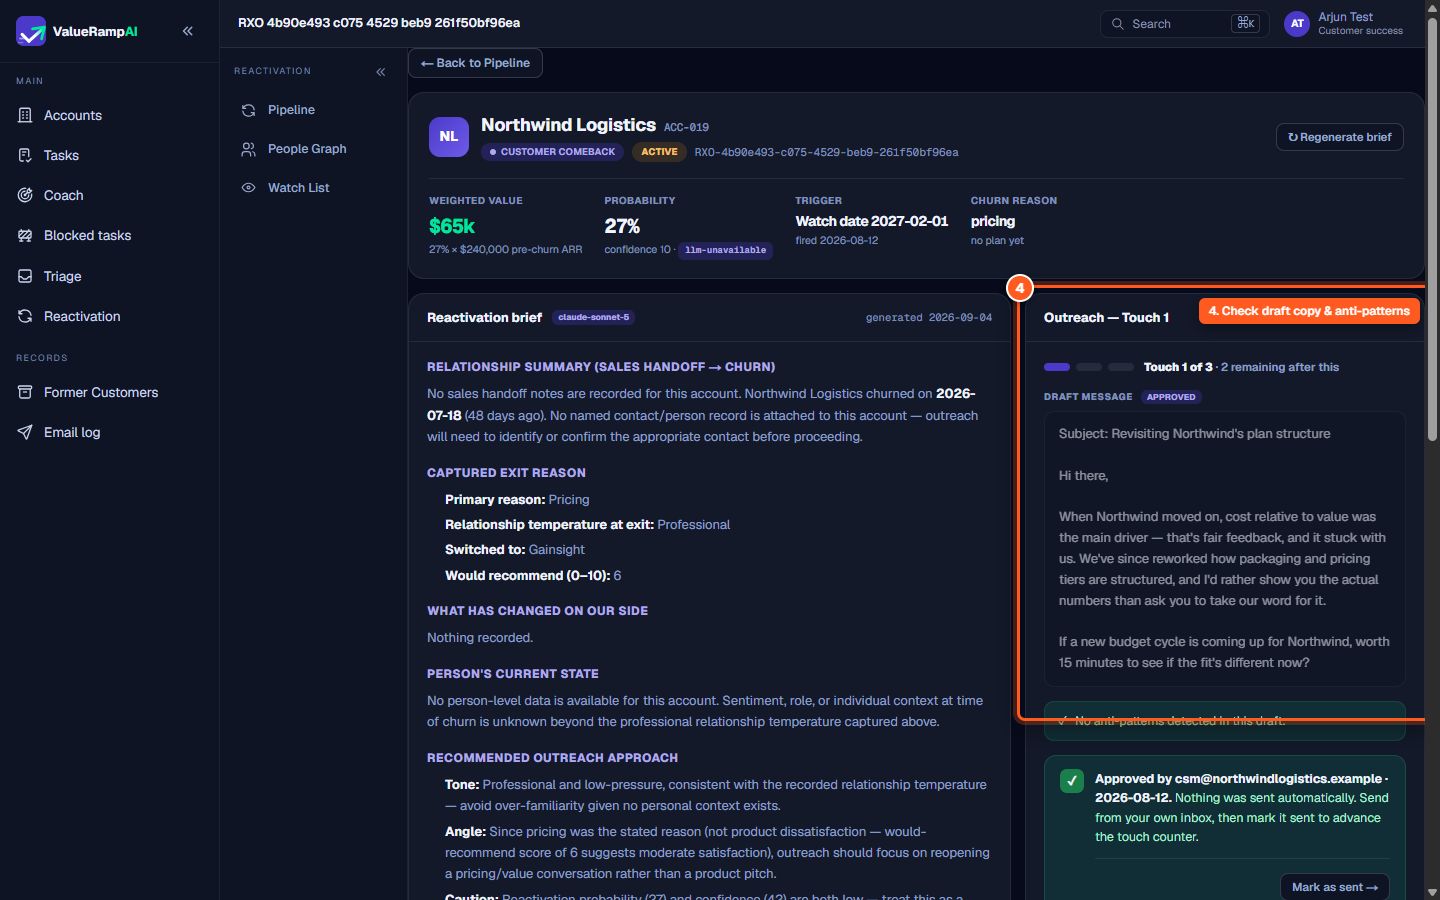Viewport: 1440px width, 900px height.
Task: Click 'Switched to: Gainsight' line
Action: tap(515, 550)
